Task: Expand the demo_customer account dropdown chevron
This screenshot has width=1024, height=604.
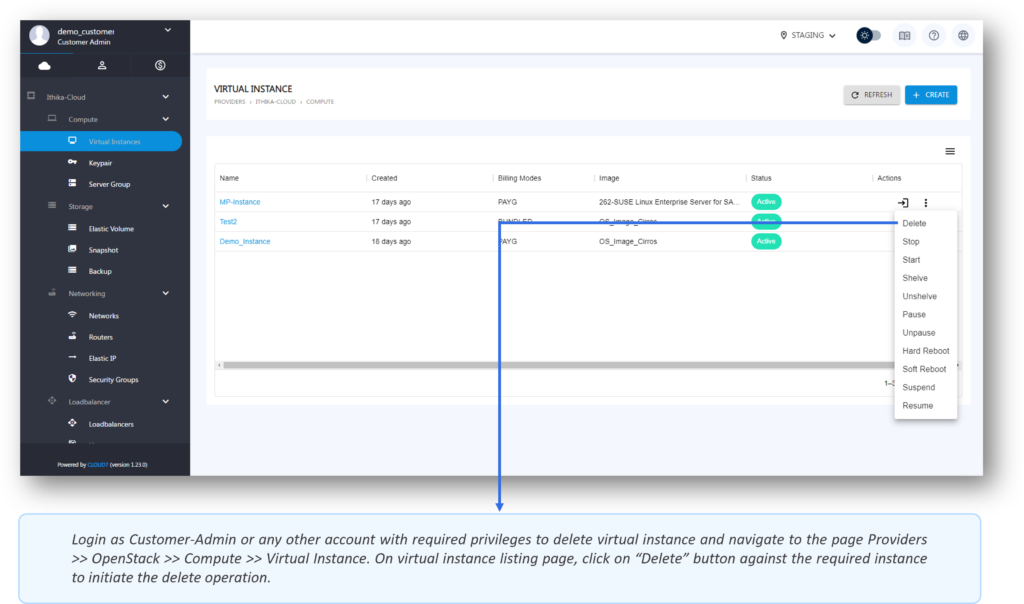Action: (x=168, y=30)
